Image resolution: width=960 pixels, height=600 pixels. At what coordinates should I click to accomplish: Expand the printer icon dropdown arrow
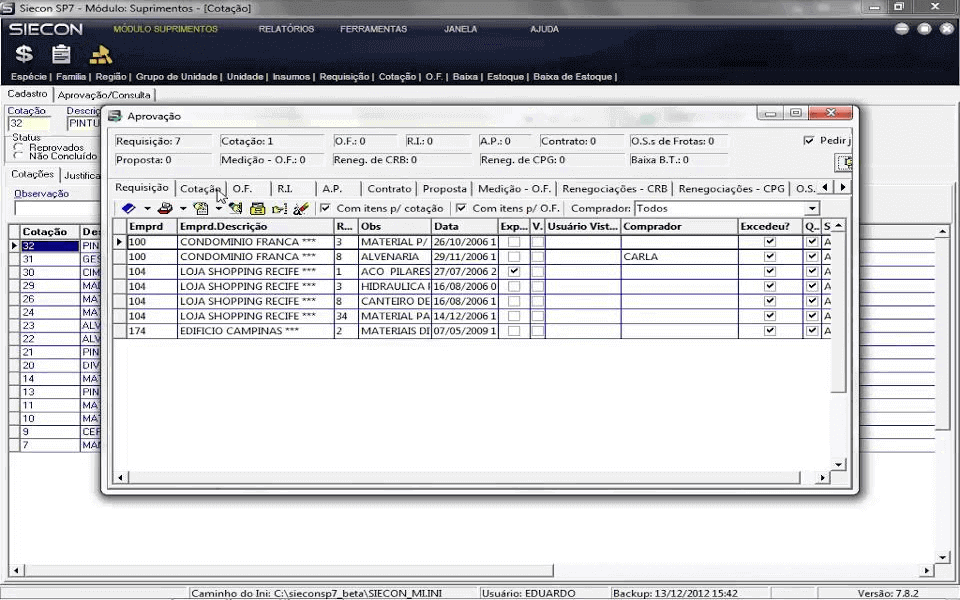(x=182, y=208)
